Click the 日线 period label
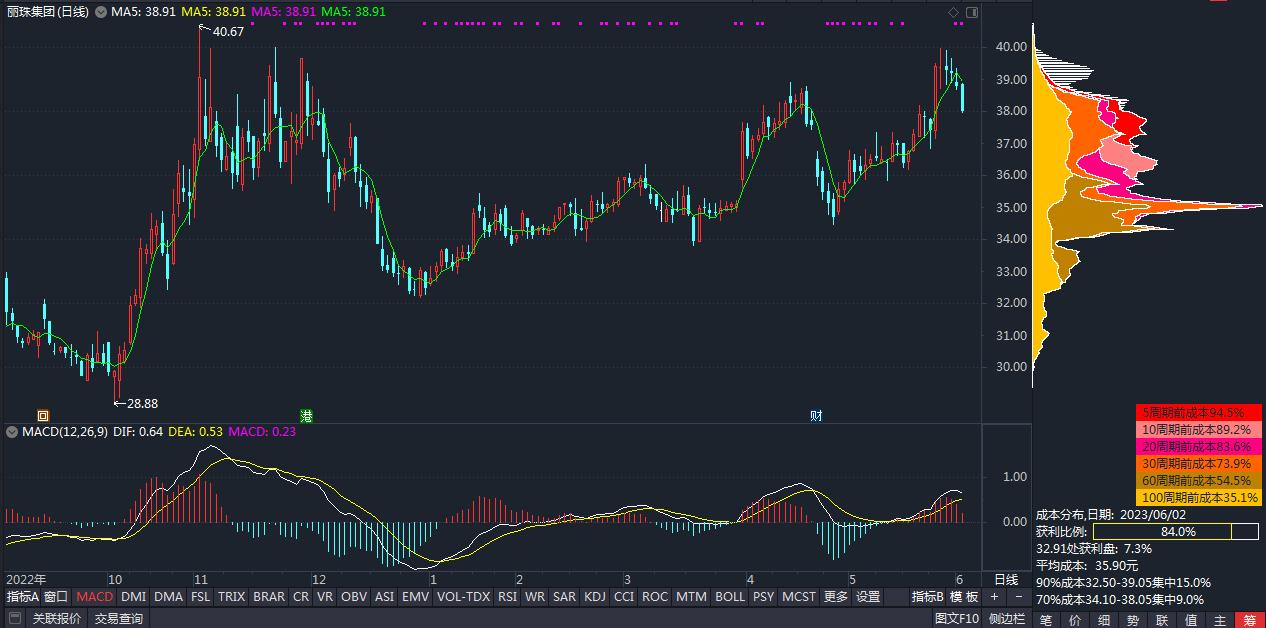This screenshot has width=1266, height=628. click(x=1006, y=579)
